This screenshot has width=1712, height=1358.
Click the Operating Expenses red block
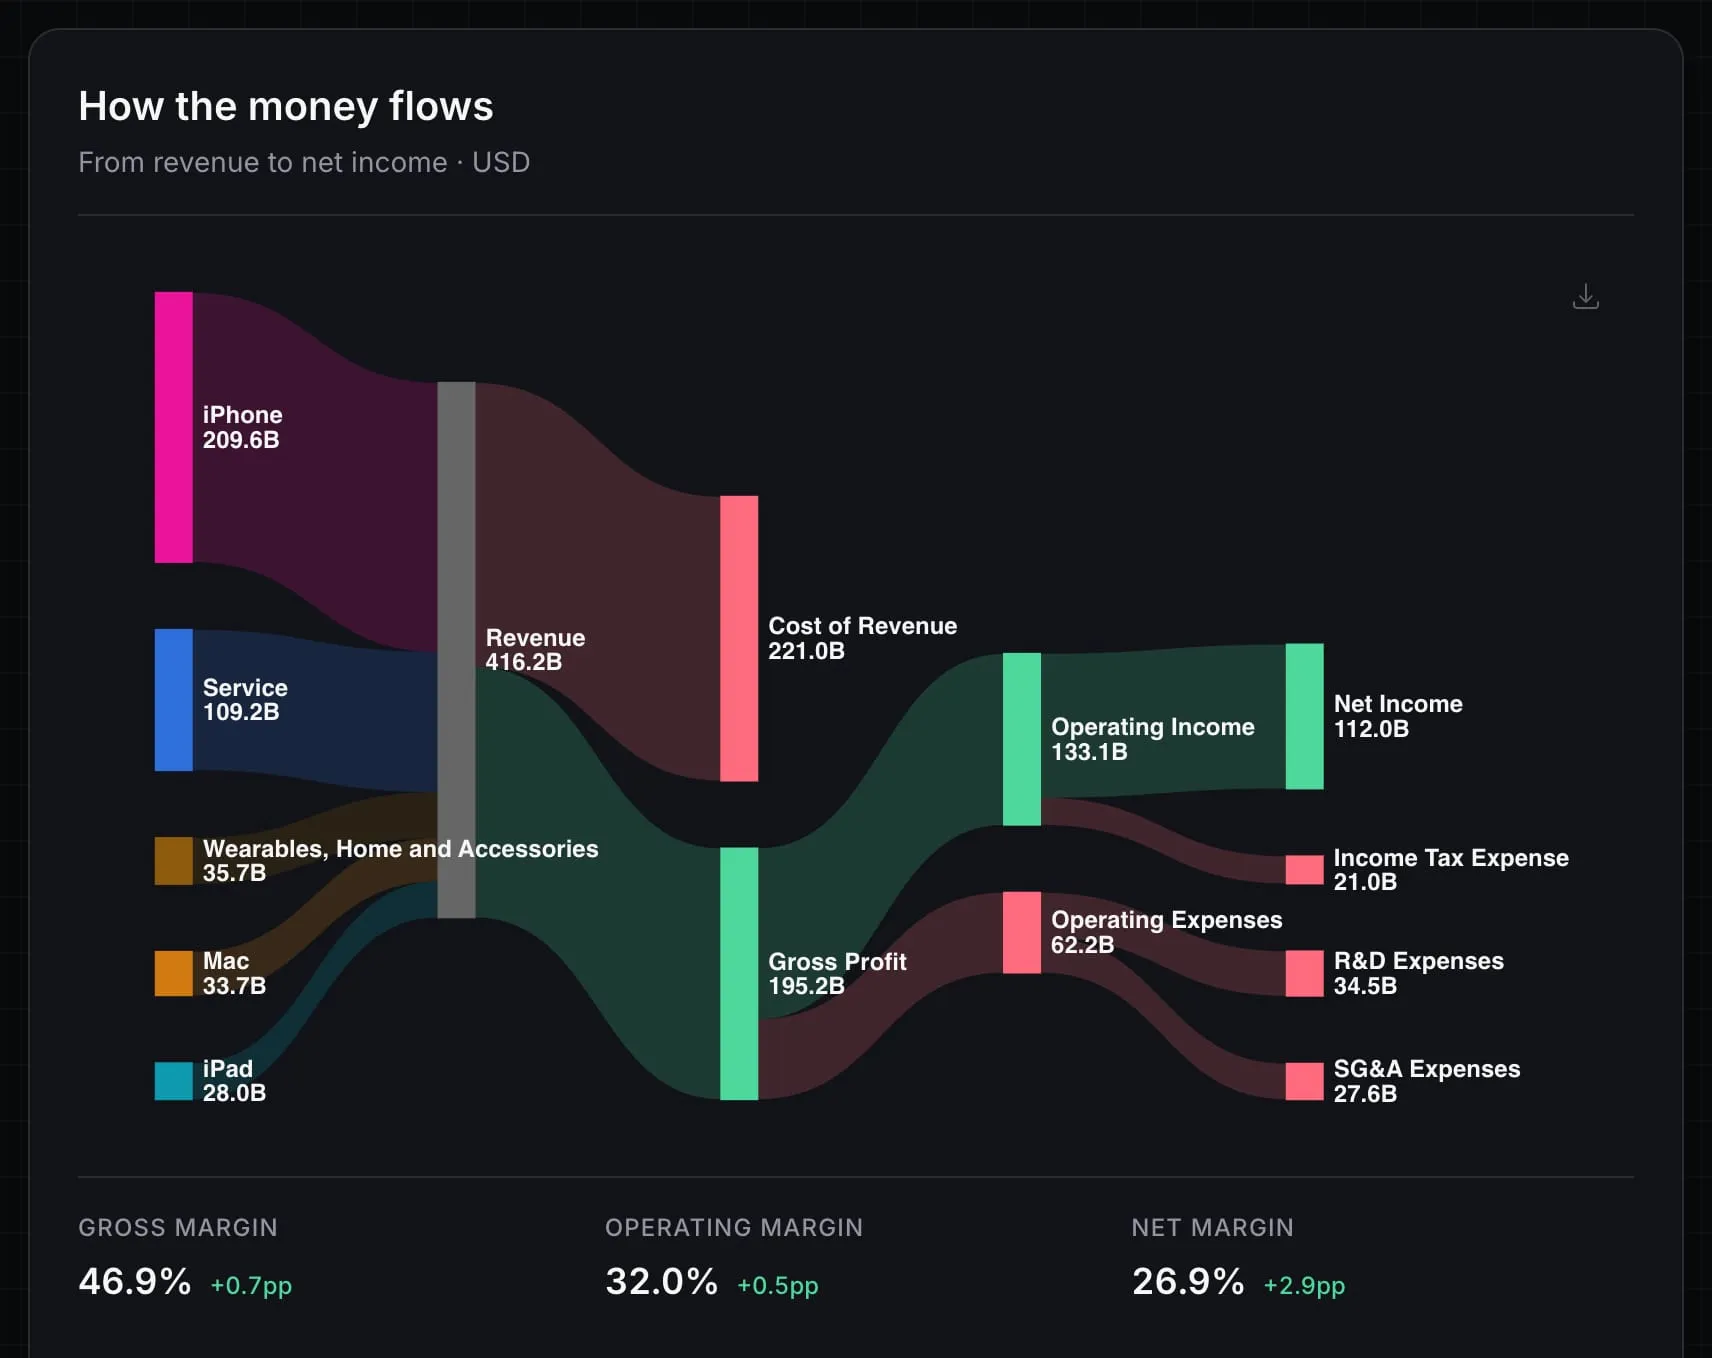(x=1022, y=932)
